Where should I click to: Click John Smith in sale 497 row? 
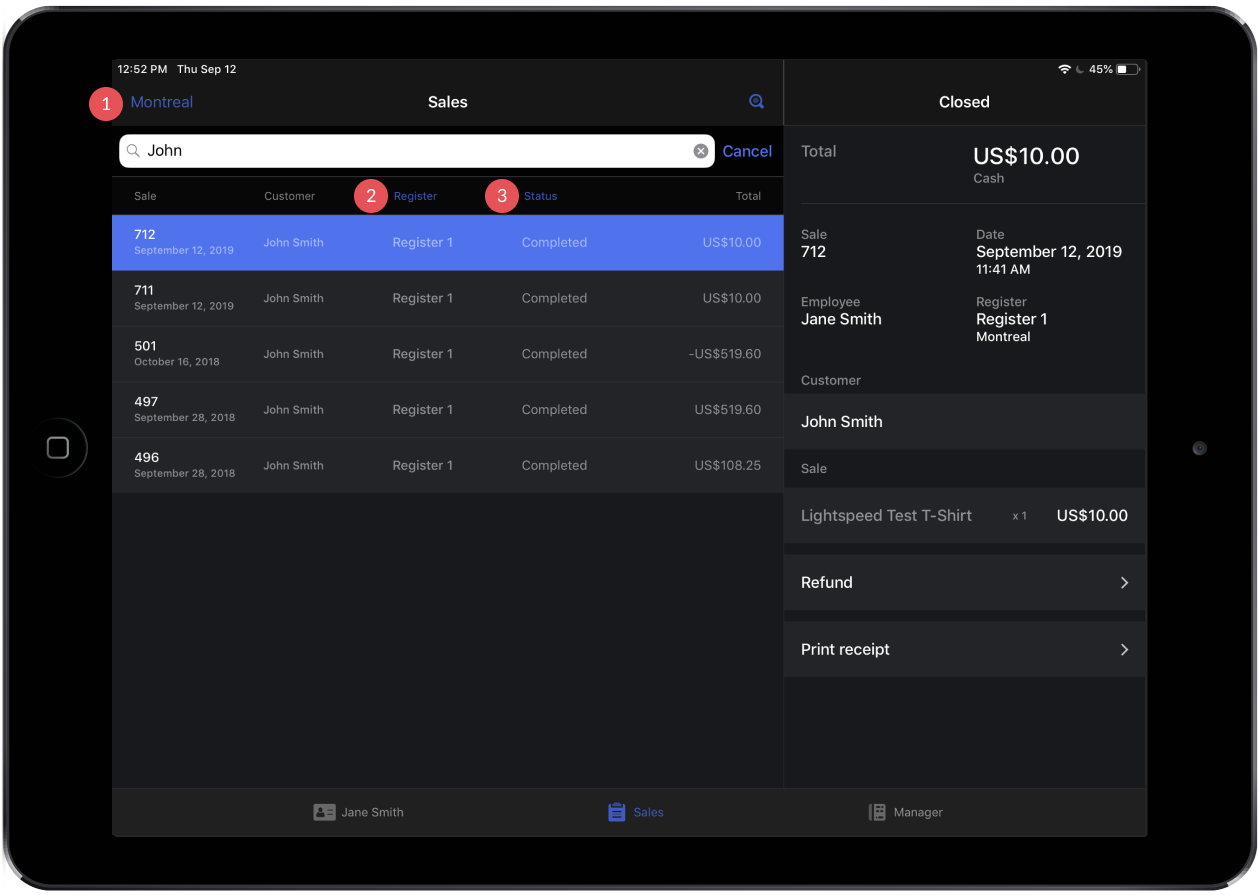tap(293, 410)
